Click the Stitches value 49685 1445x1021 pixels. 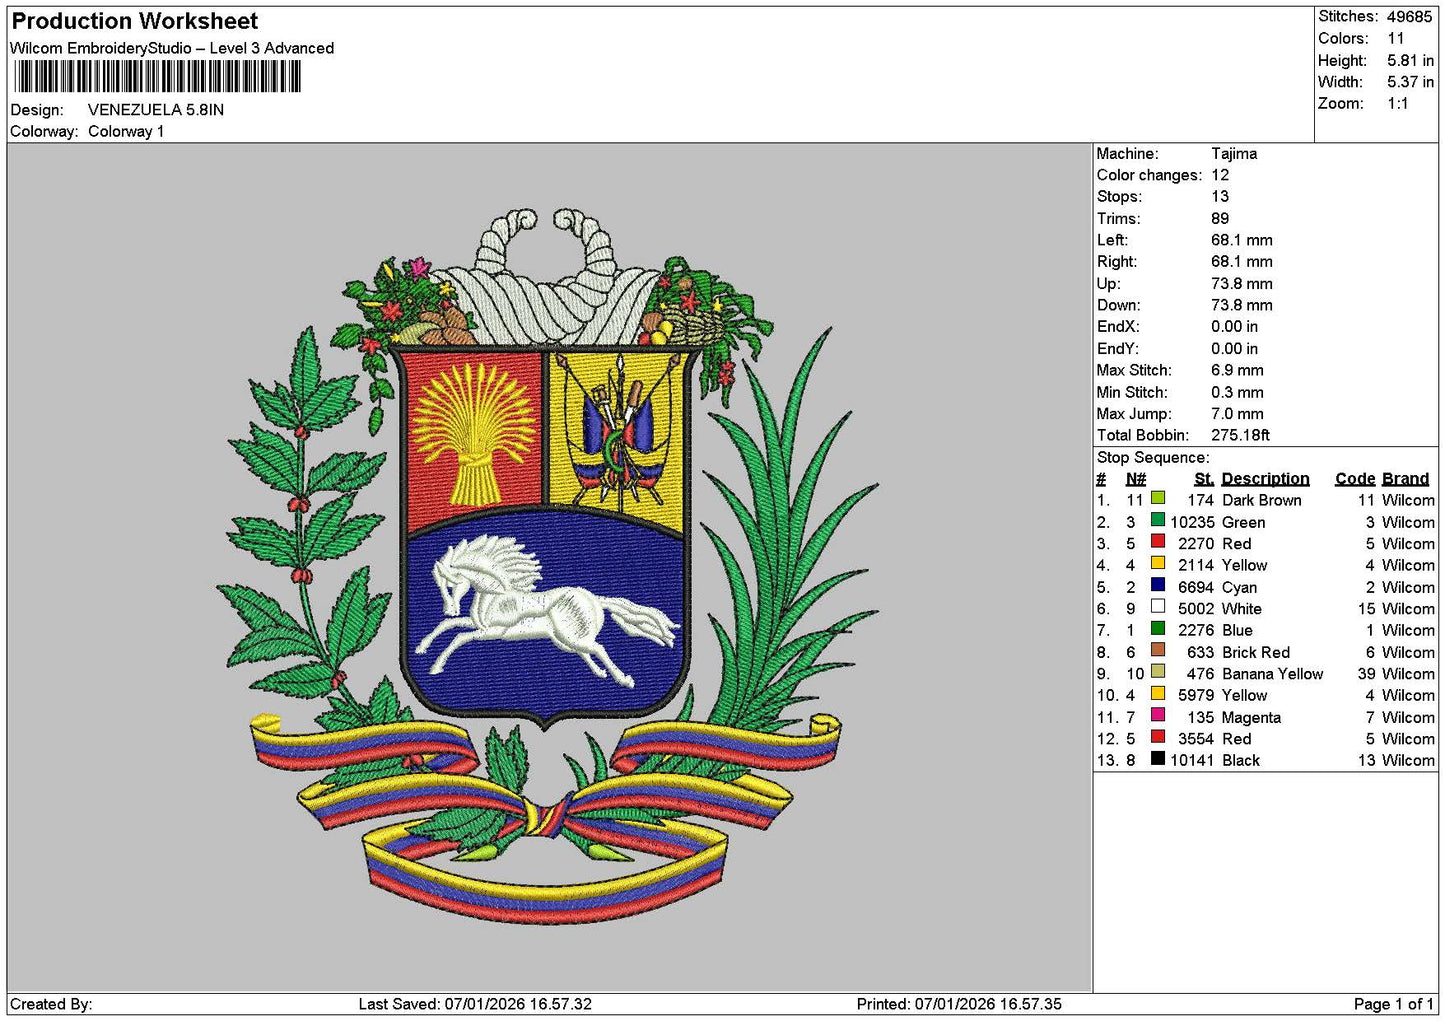(x=1410, y=17)
